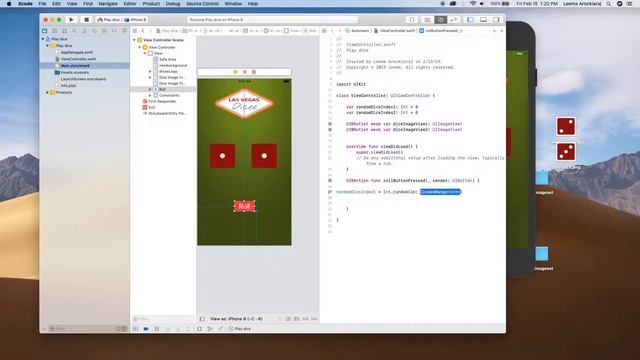Screen dimensions: 640x360
Task: Collapse the View Controller outline item
Action: 140,47
